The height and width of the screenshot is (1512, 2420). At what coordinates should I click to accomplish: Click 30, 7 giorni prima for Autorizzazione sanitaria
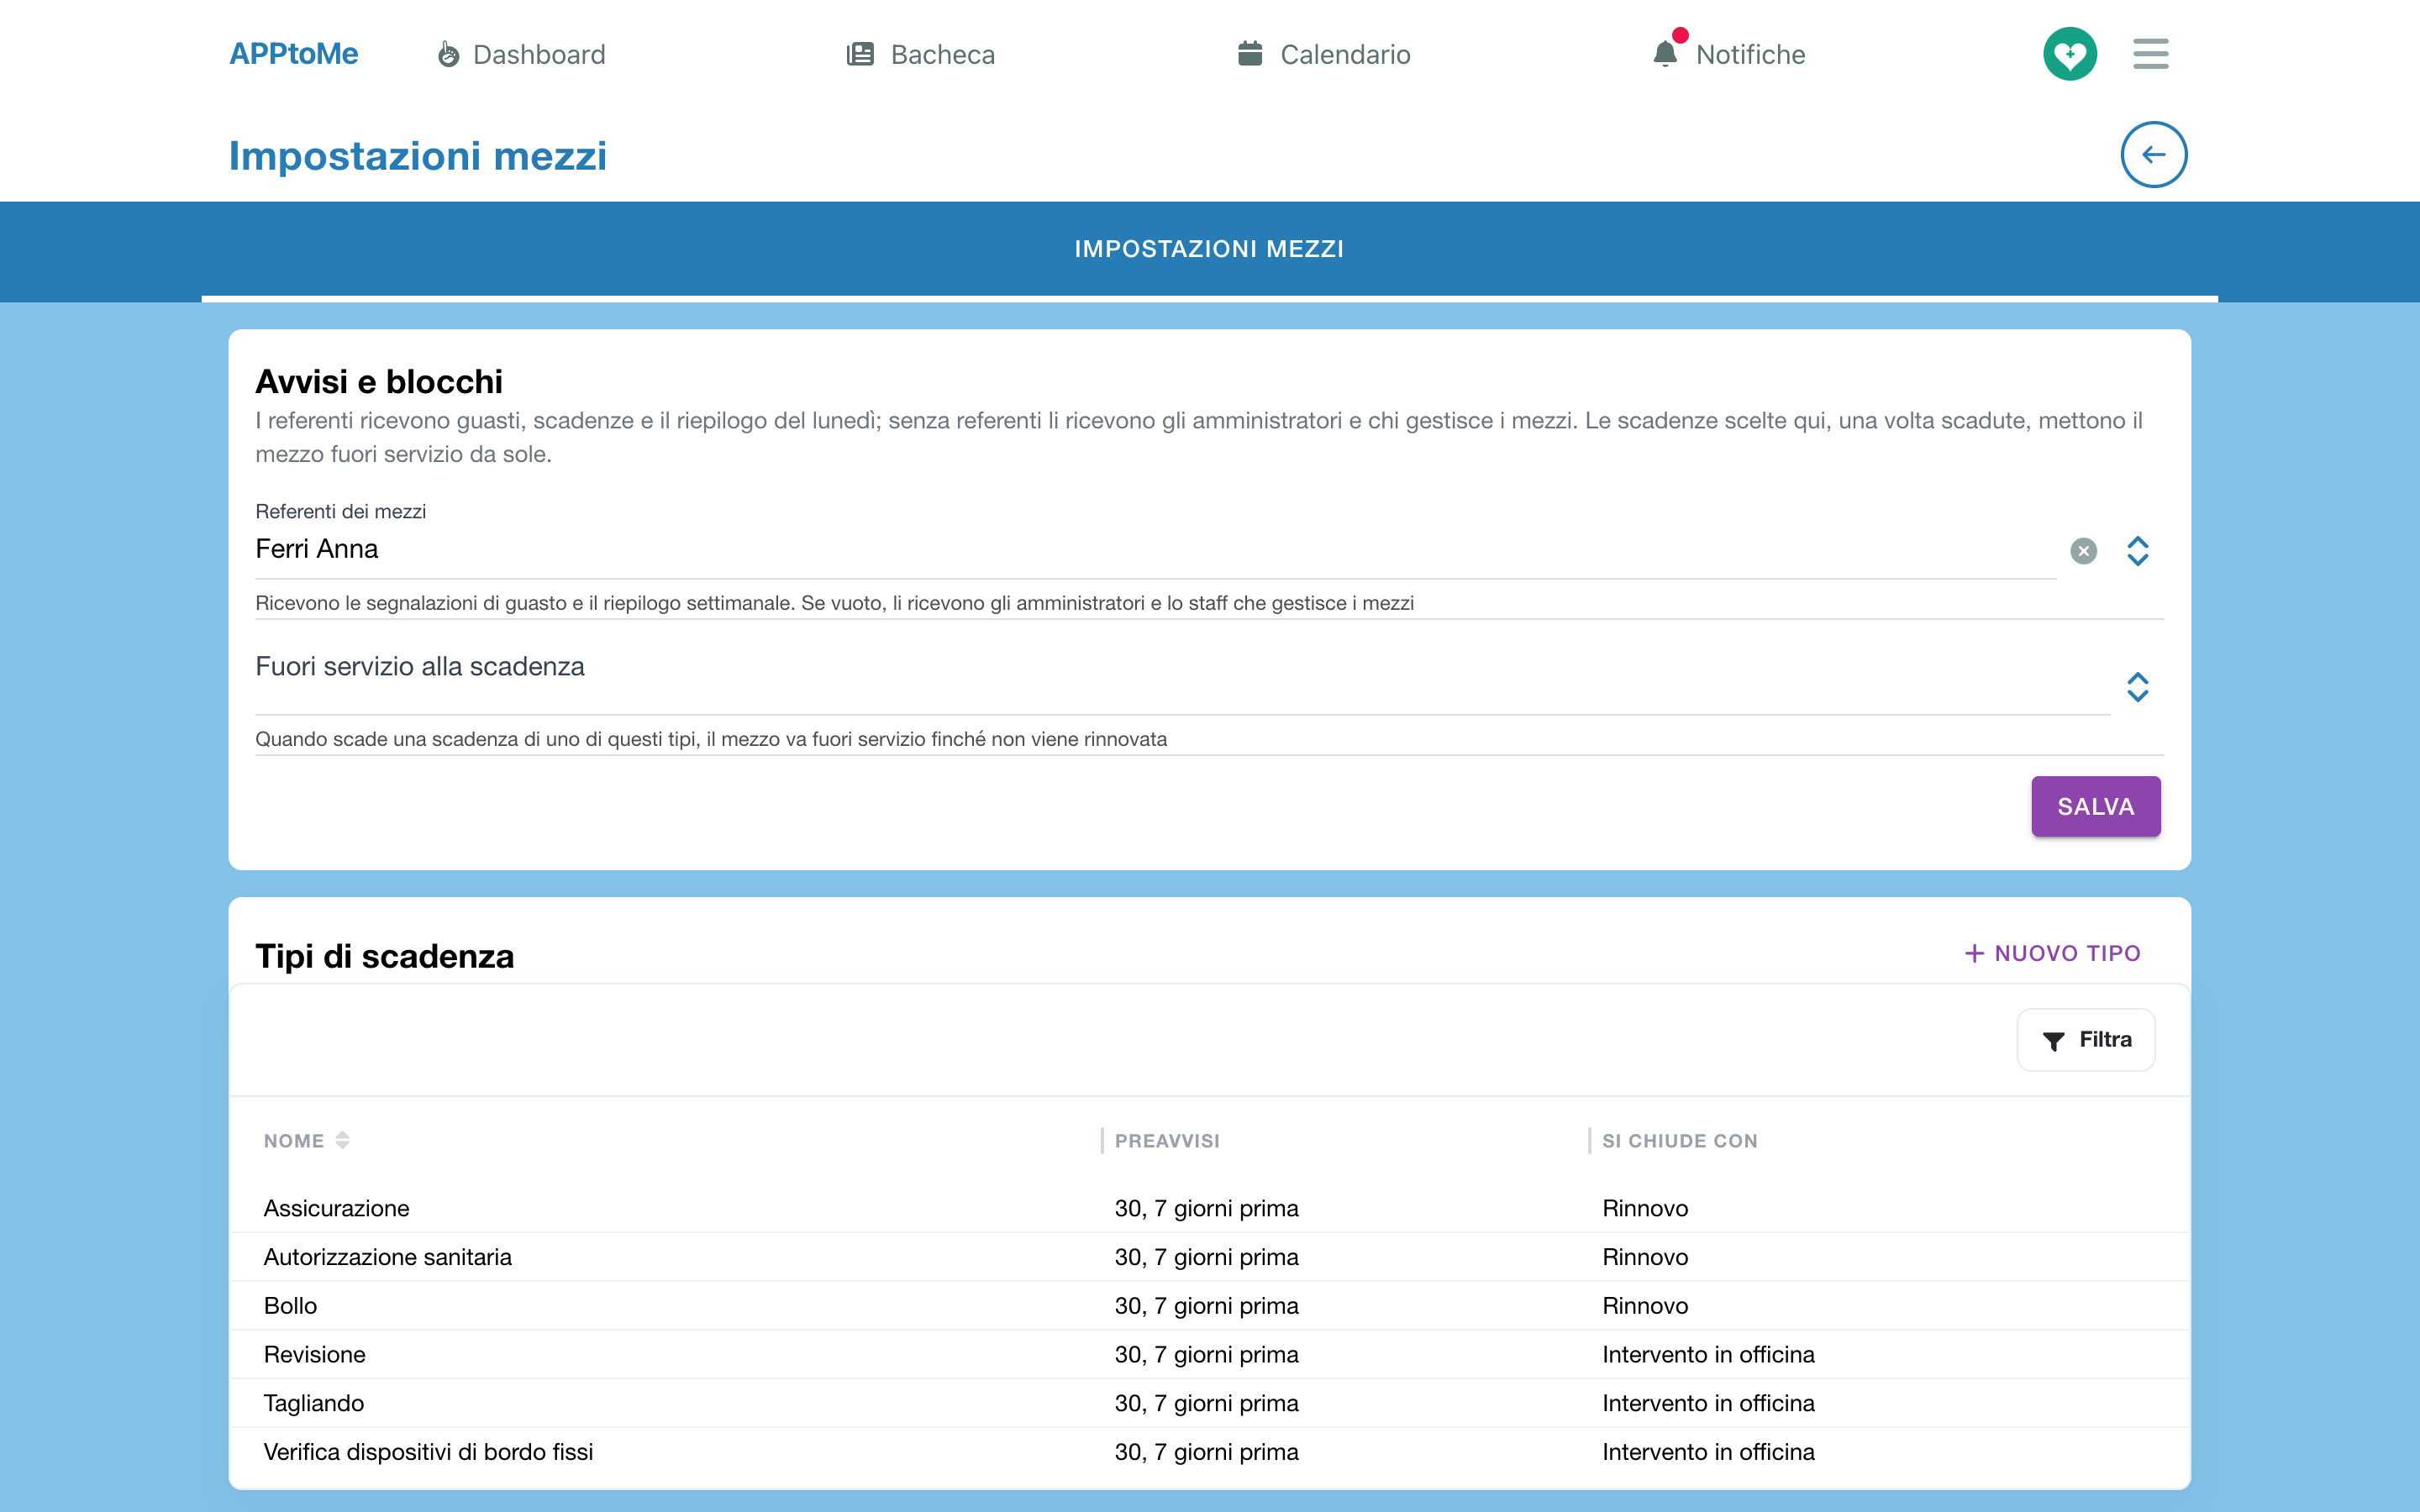[1206, 1257]
